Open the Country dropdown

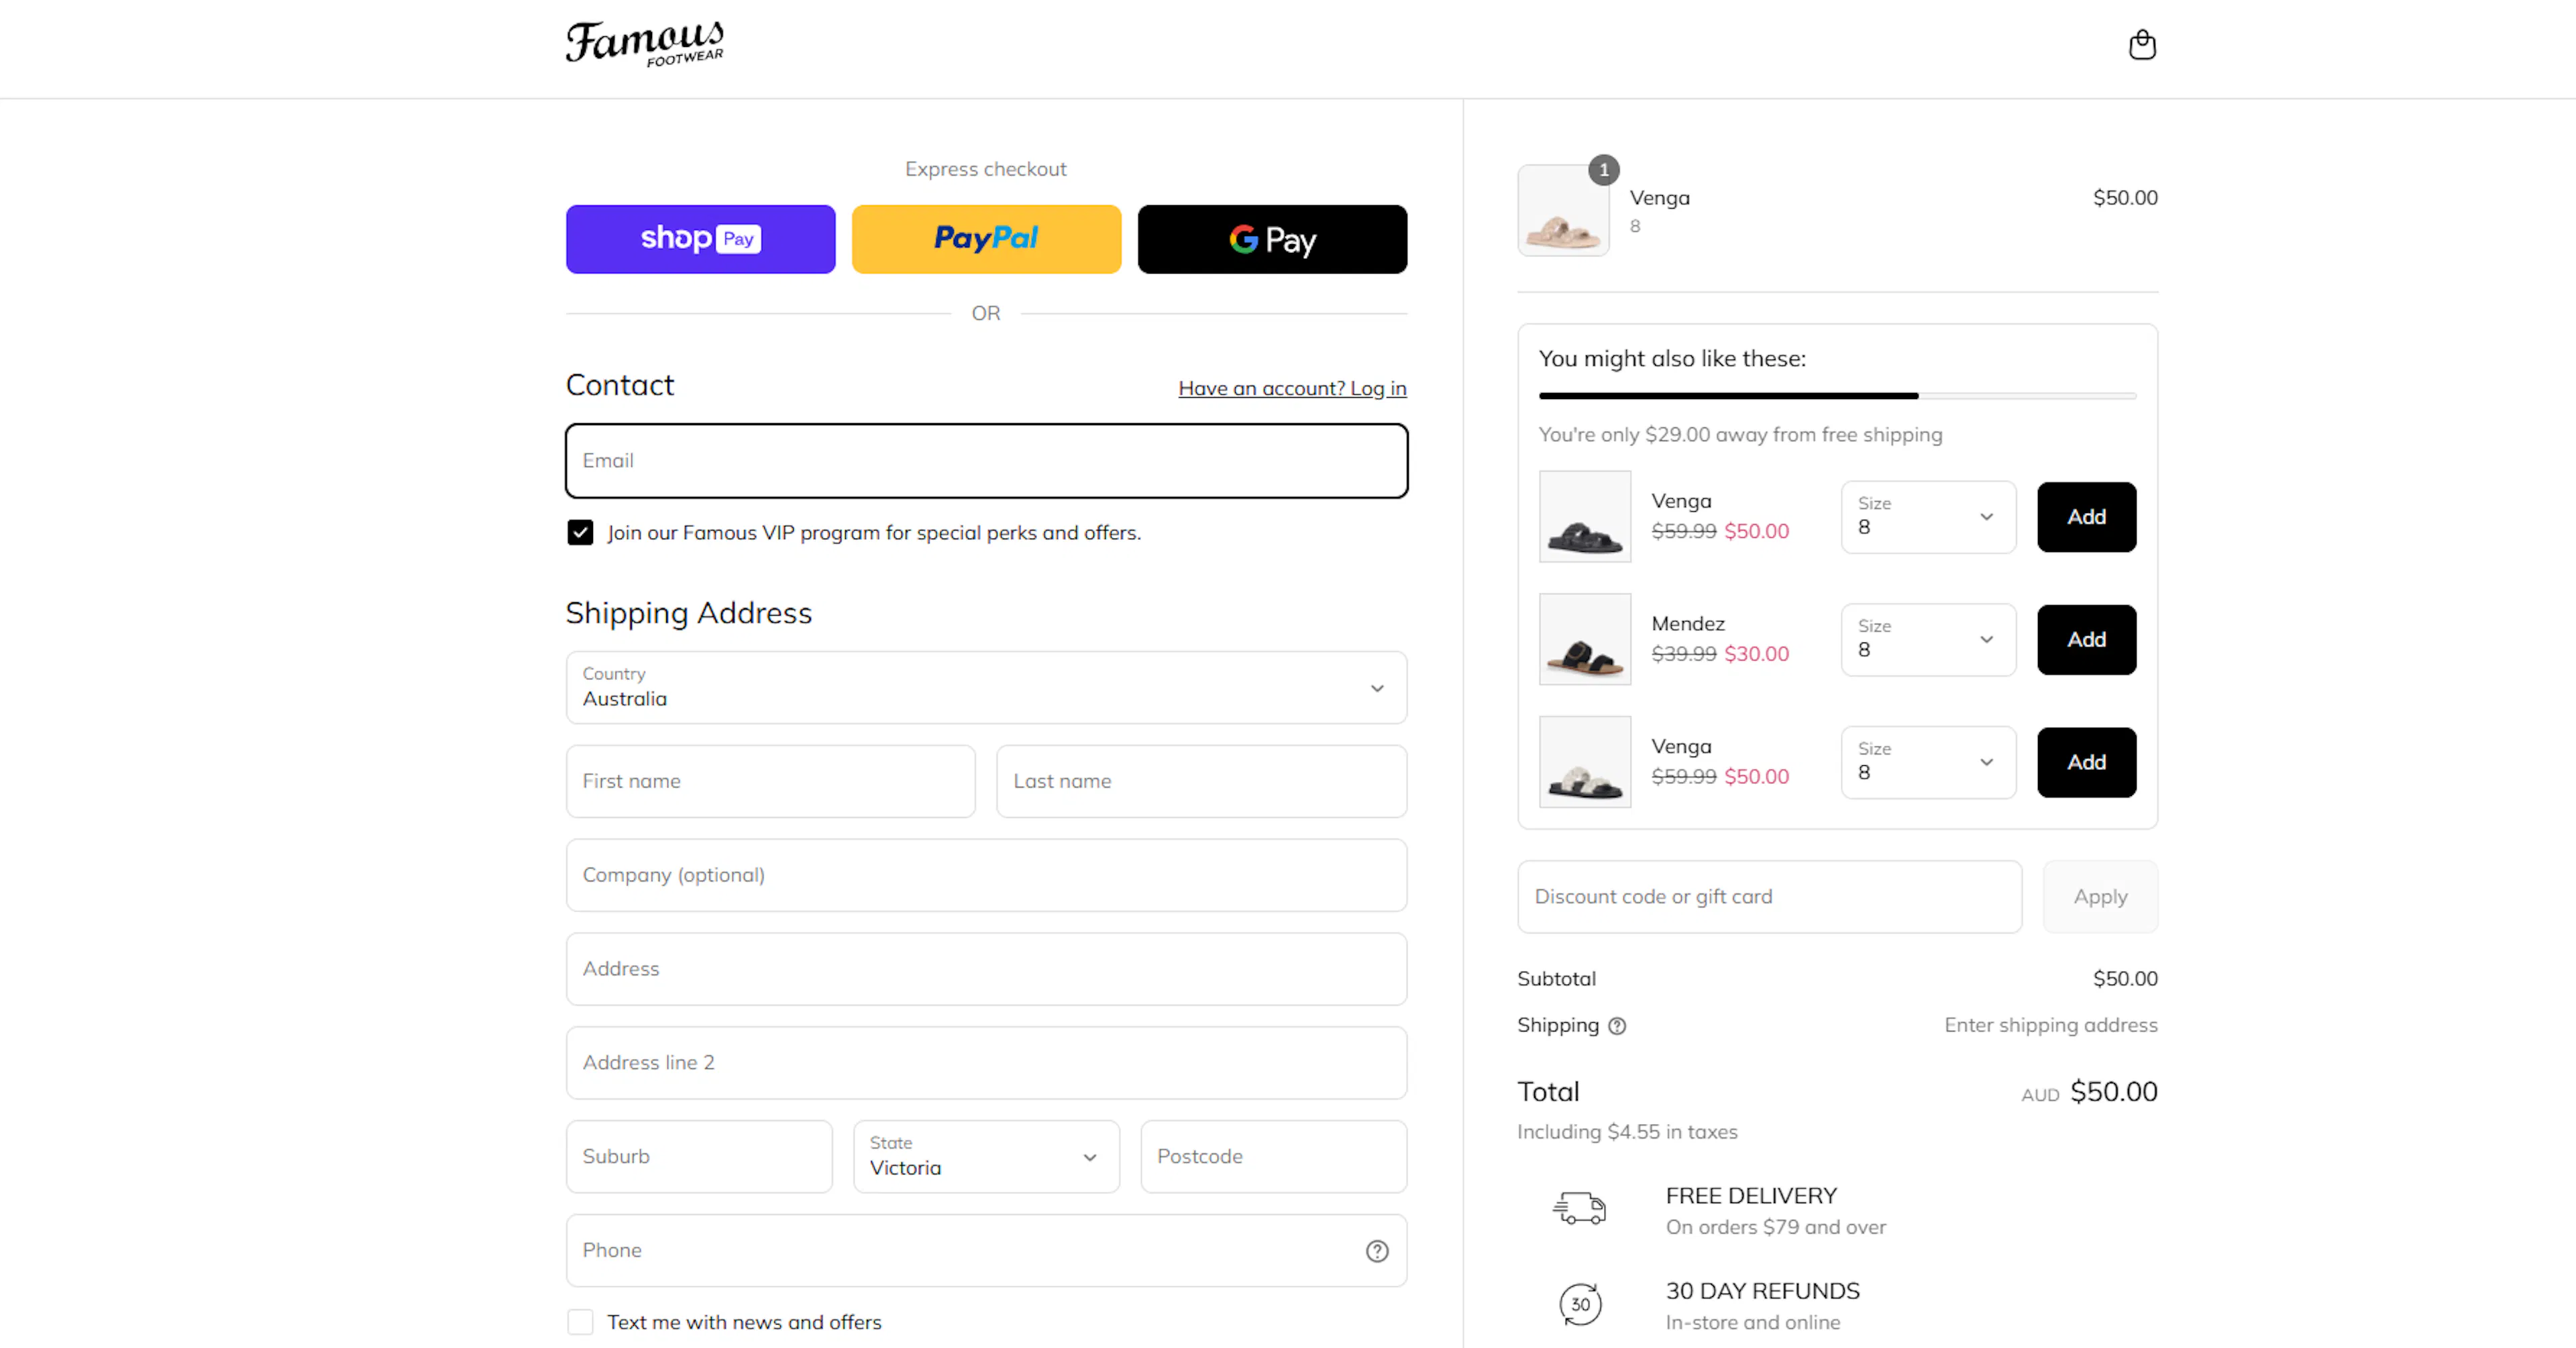(986, 688)
